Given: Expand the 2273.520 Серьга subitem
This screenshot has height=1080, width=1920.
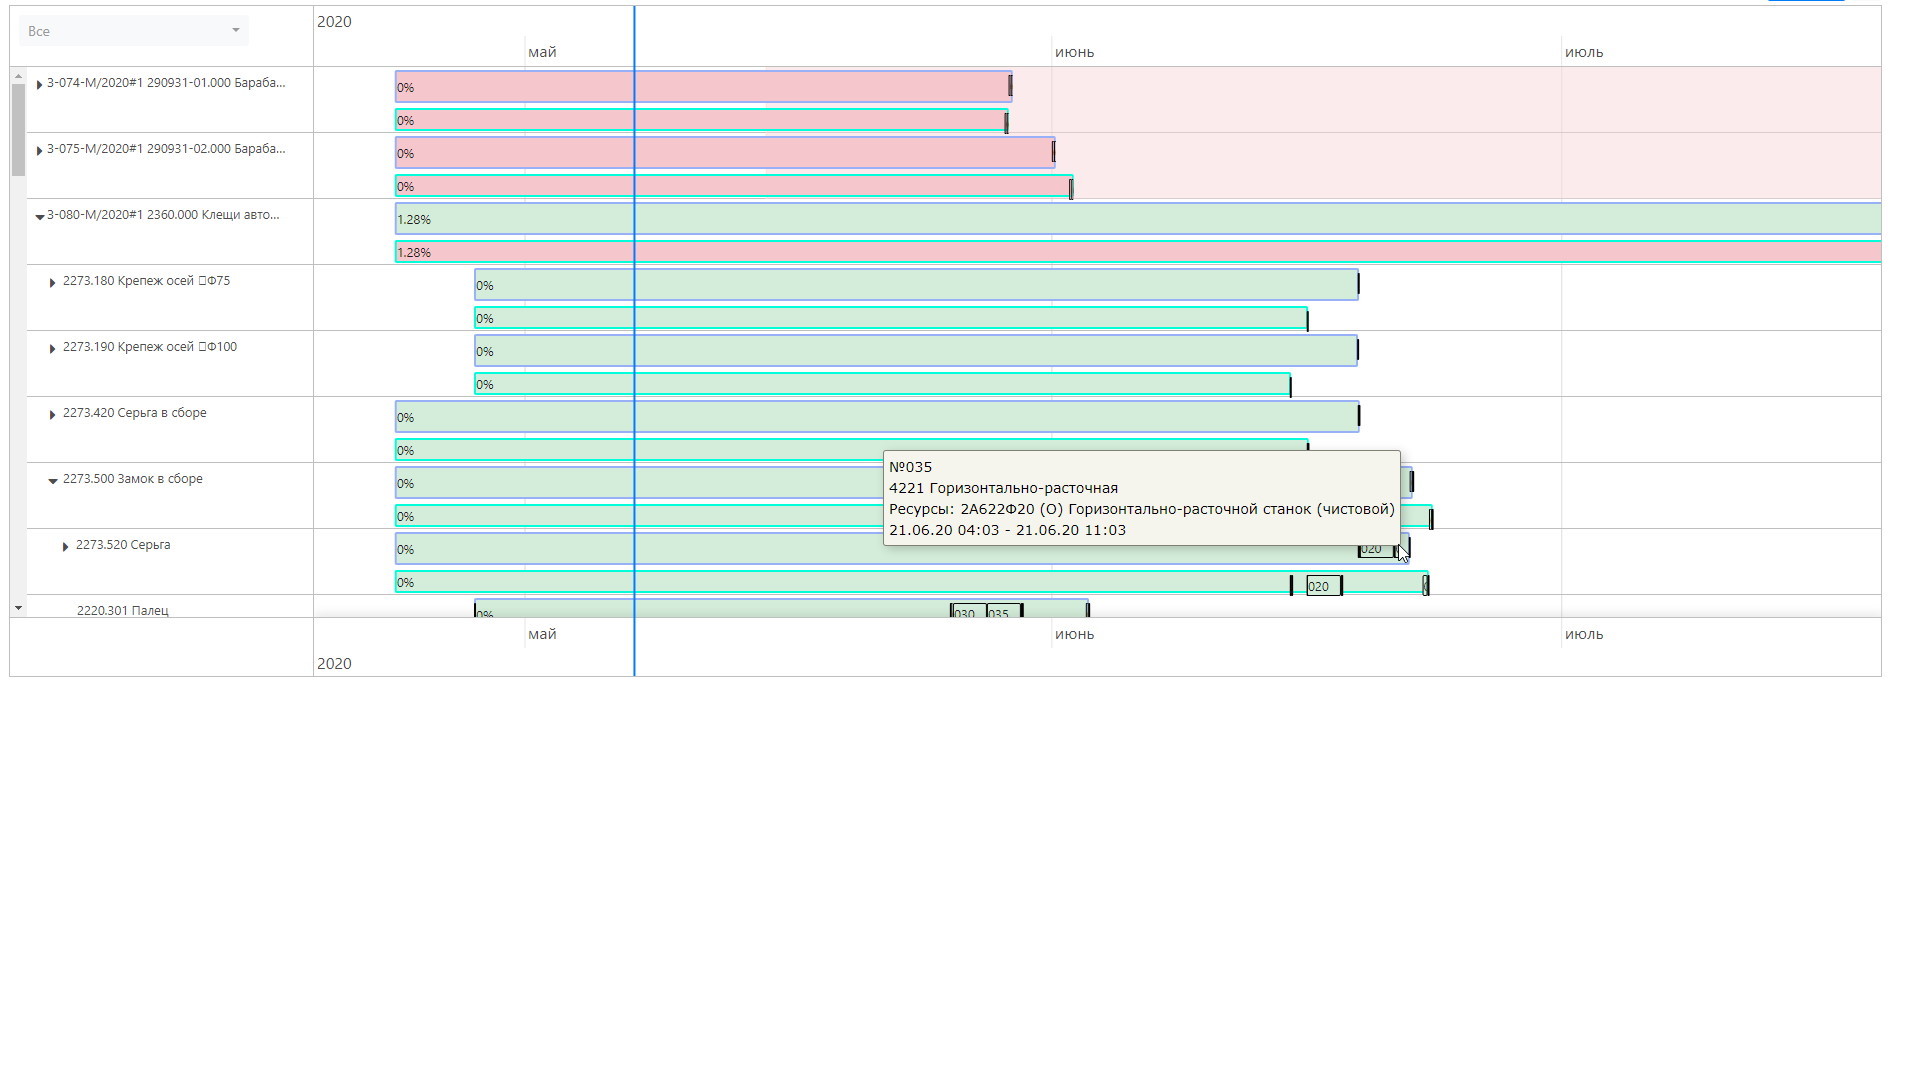Looking at the screenshot, I should coord(65,547).
